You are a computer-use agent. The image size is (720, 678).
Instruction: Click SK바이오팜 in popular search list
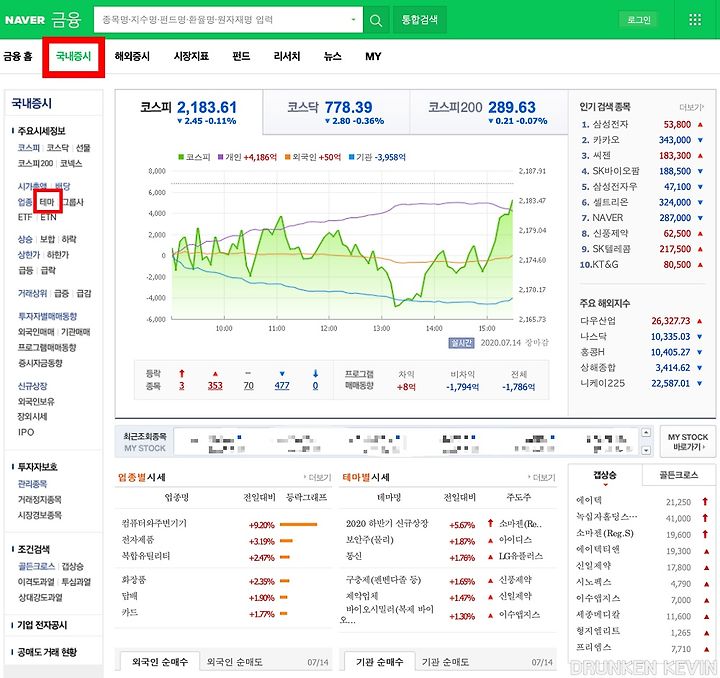[x=616, y=171]
